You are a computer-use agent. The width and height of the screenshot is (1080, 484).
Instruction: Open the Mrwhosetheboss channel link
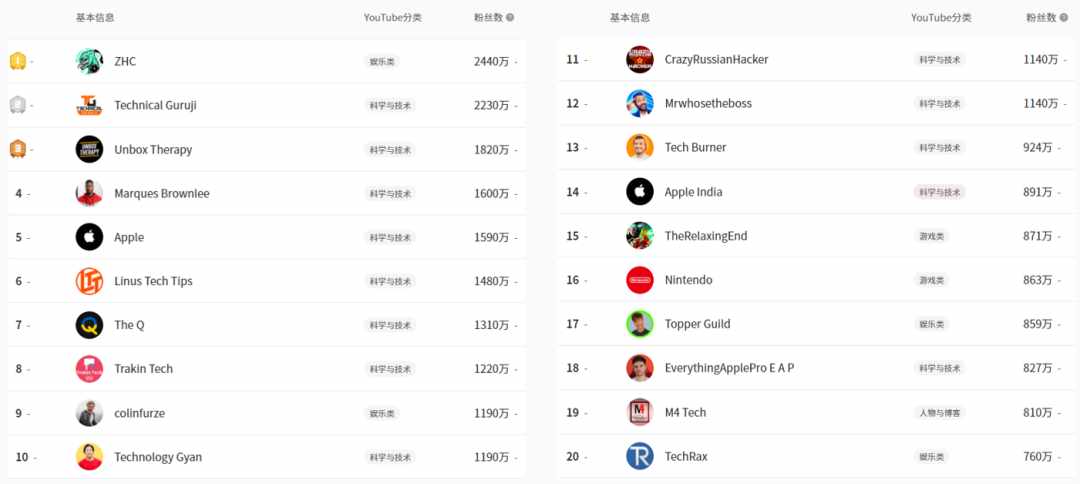click(x=708, y=103)
